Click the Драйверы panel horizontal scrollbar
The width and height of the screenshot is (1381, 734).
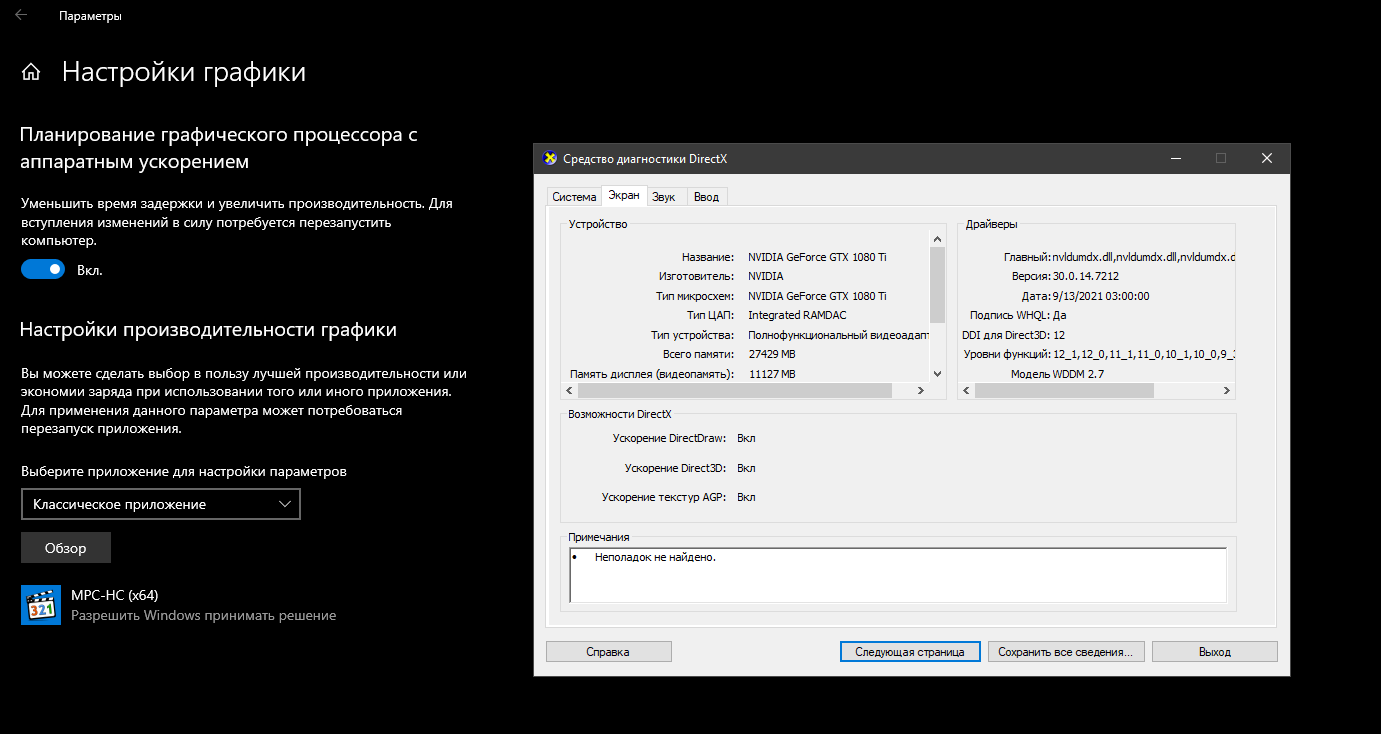[x=1096, y=390]
